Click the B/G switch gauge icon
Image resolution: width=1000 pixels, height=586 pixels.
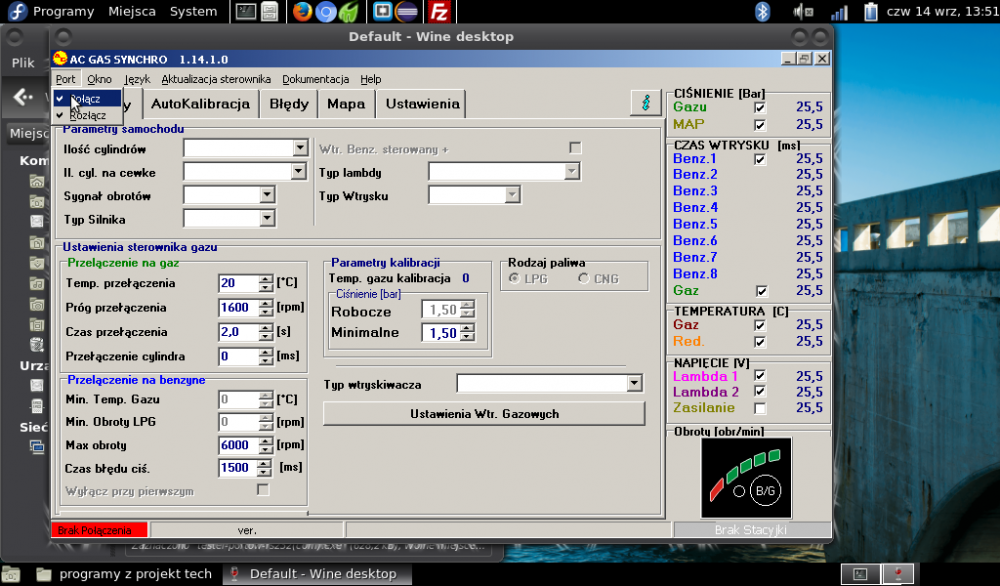(765, 490)
